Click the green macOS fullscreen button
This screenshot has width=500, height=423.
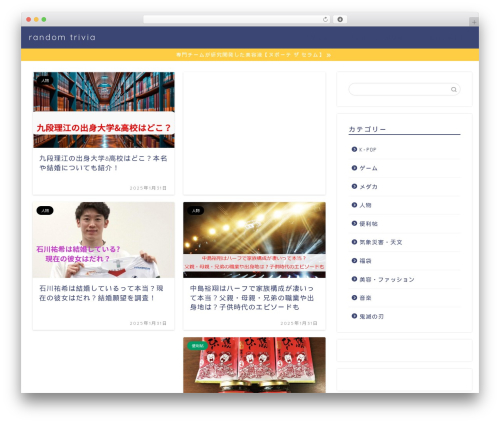click(44, 19)
